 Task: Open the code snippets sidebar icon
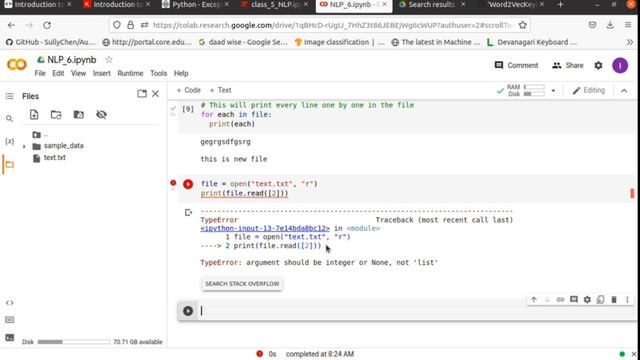pos(9,303)
